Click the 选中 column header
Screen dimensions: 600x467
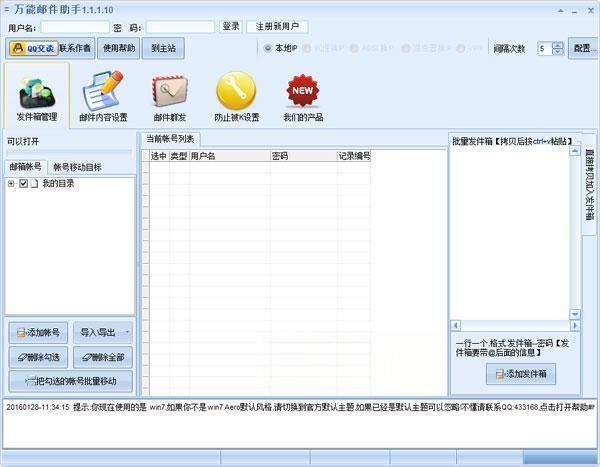pyautogui.click(x=159, y=156)
